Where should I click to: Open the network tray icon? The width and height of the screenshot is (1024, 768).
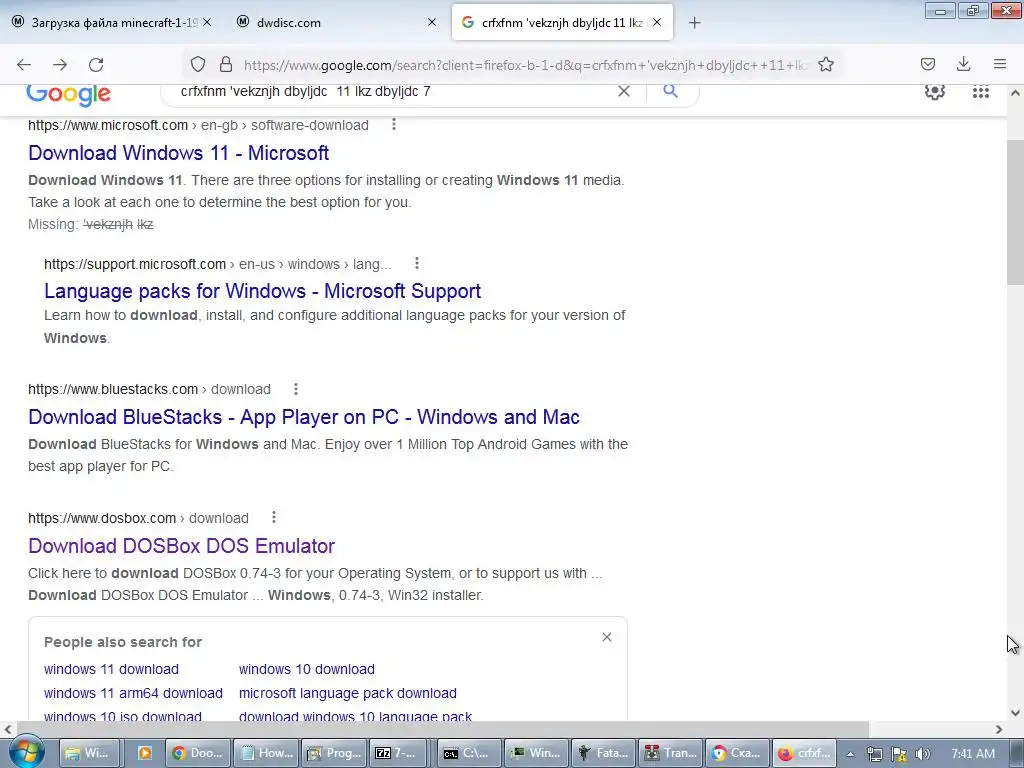coord(874,754)
